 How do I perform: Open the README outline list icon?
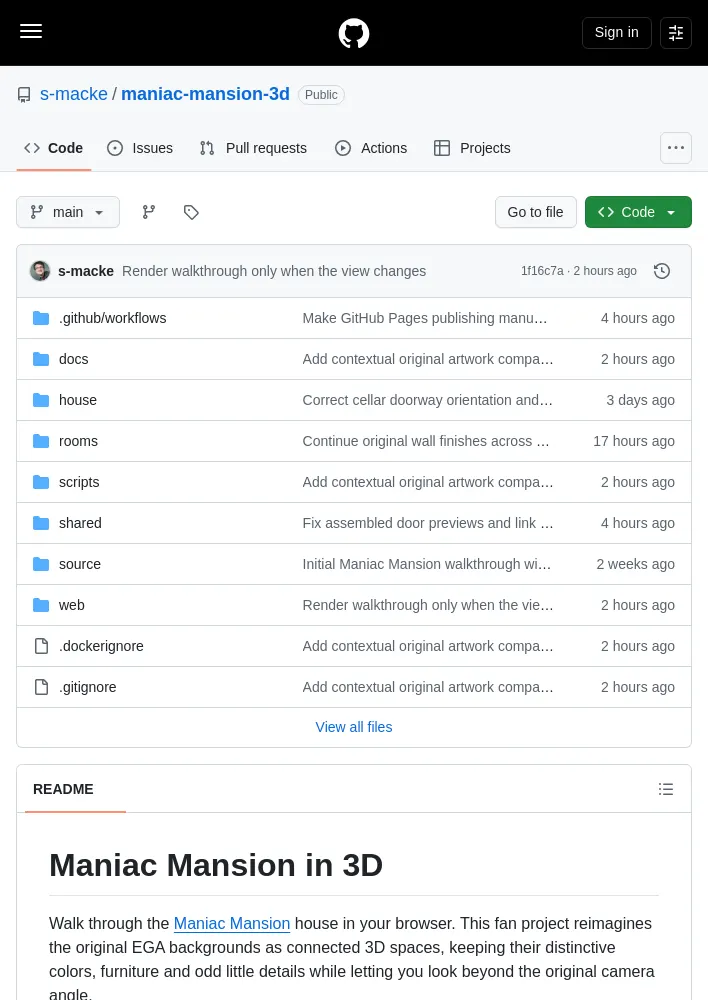click(x=666, y=789)
